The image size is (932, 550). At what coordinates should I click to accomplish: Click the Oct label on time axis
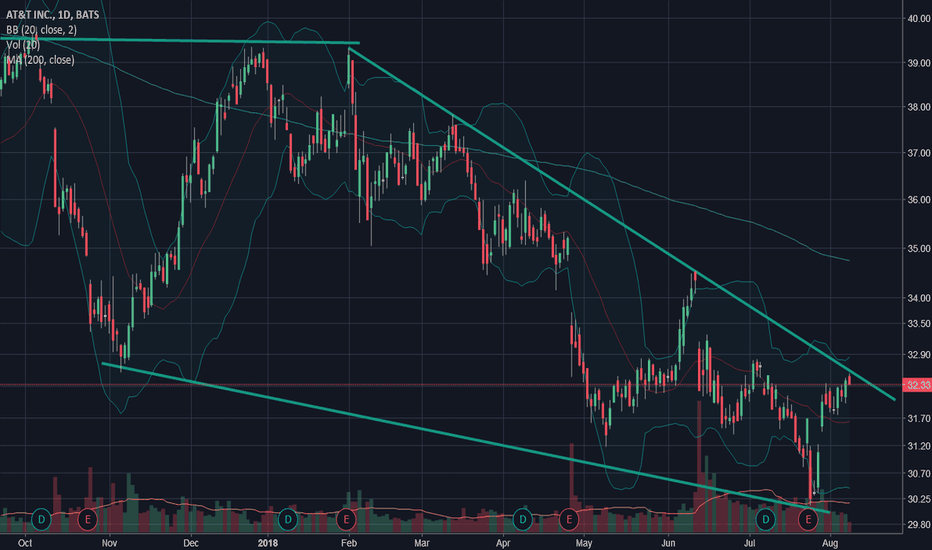(24, 542)
